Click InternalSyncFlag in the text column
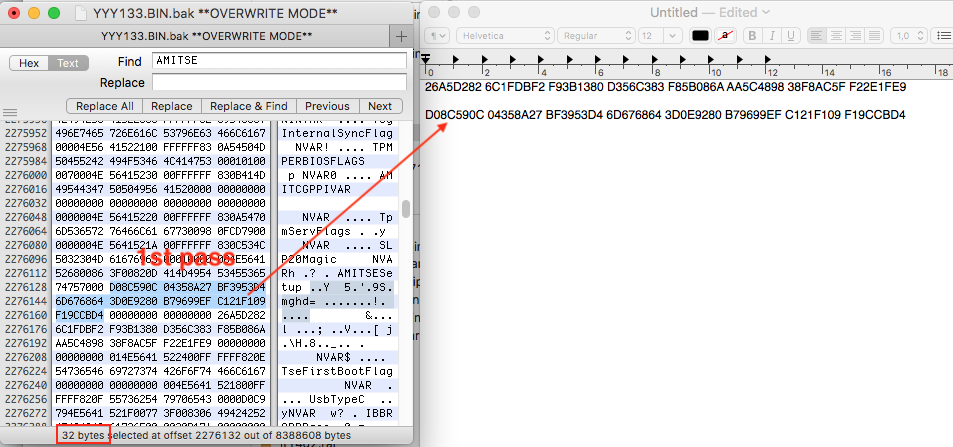 pos(337,133)
